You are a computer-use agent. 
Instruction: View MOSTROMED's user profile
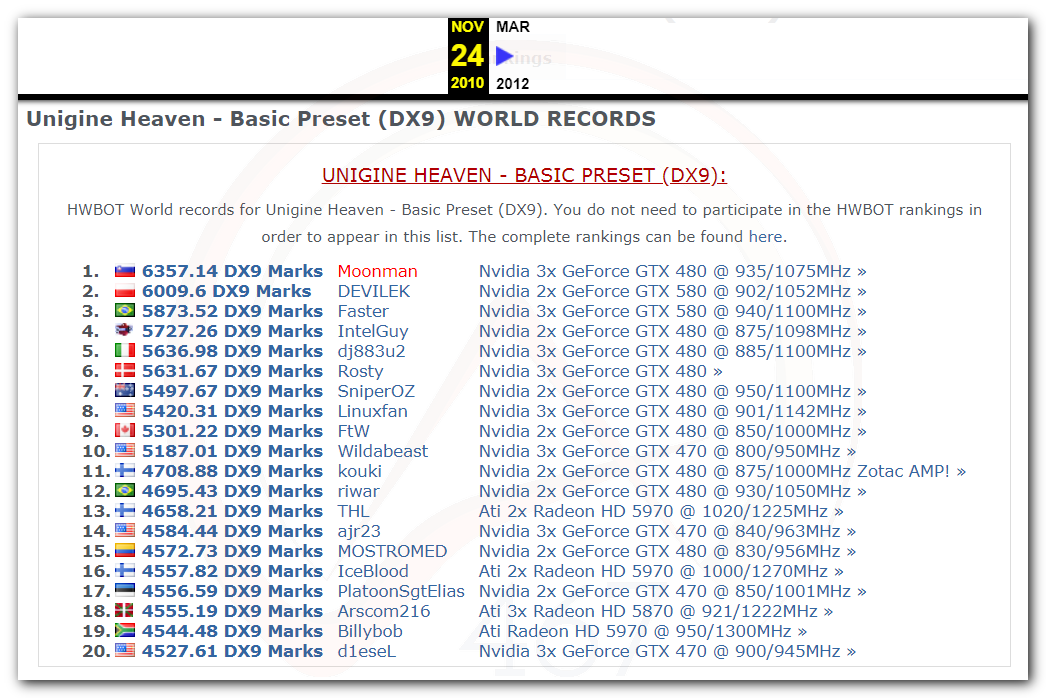click(x=392, y=552)
